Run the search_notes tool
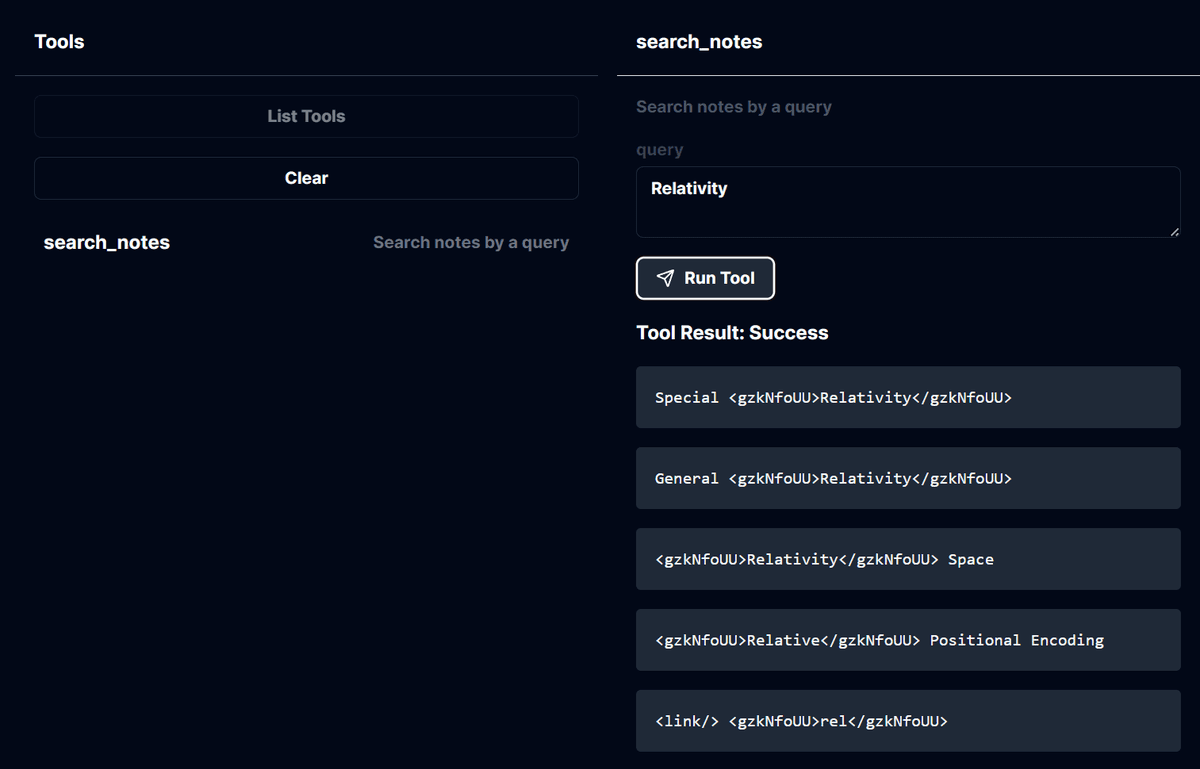Screen dimensions: 1200x769 click(x=705, y=278)
